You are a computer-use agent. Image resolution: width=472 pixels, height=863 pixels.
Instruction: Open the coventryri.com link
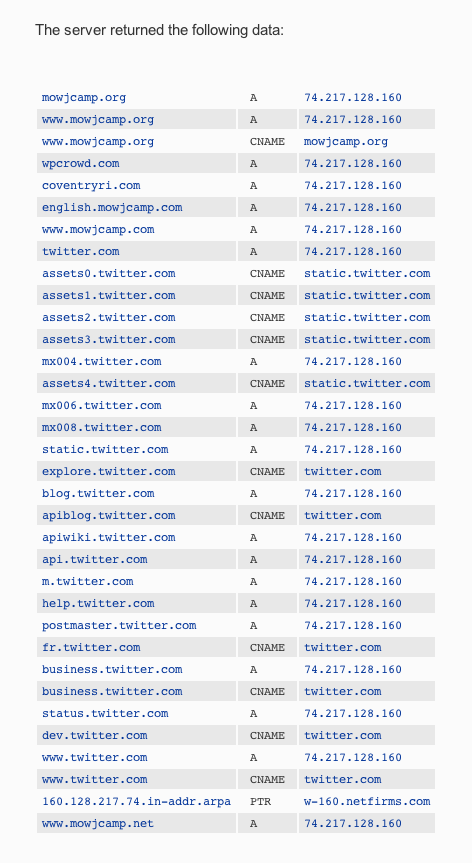(91, 185)
